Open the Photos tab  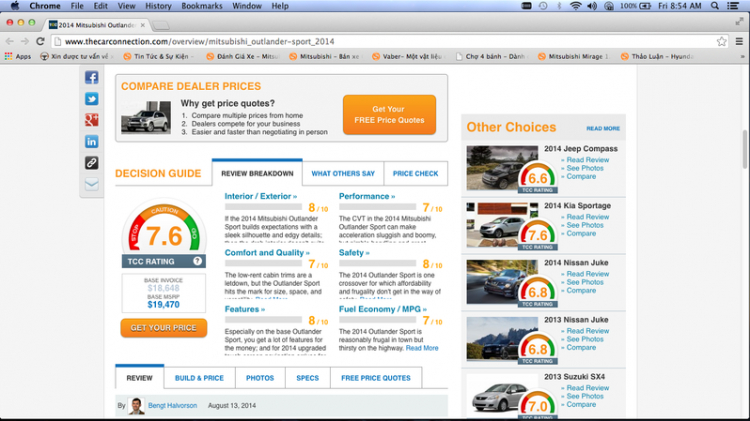pyautogui.click(x=260, y=377)
